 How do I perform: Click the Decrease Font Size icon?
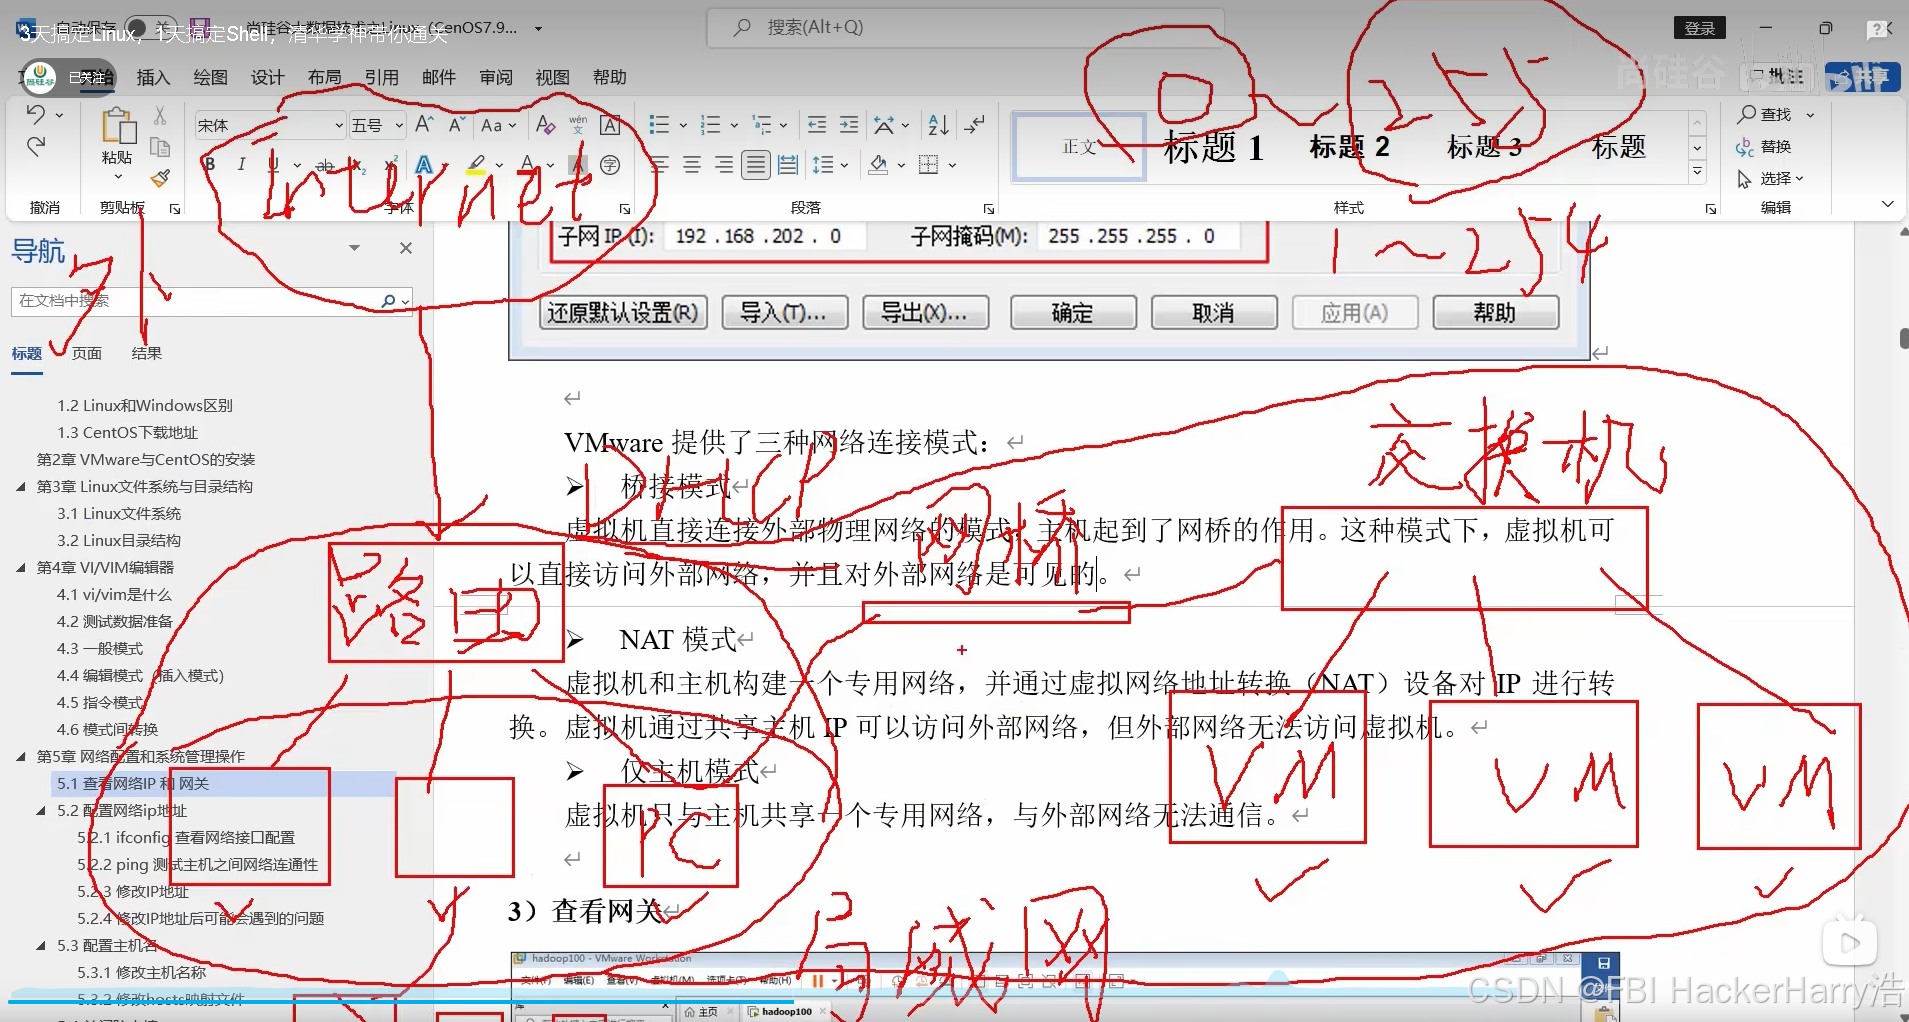457,125
